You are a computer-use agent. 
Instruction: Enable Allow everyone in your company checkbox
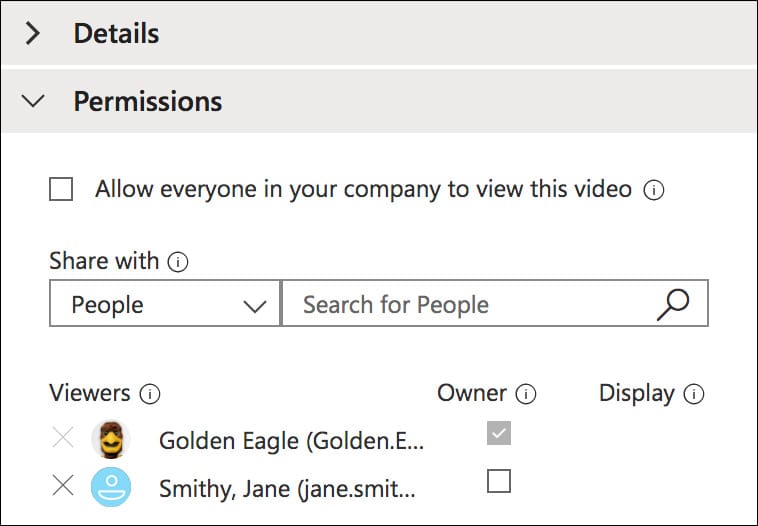point(61,189)
